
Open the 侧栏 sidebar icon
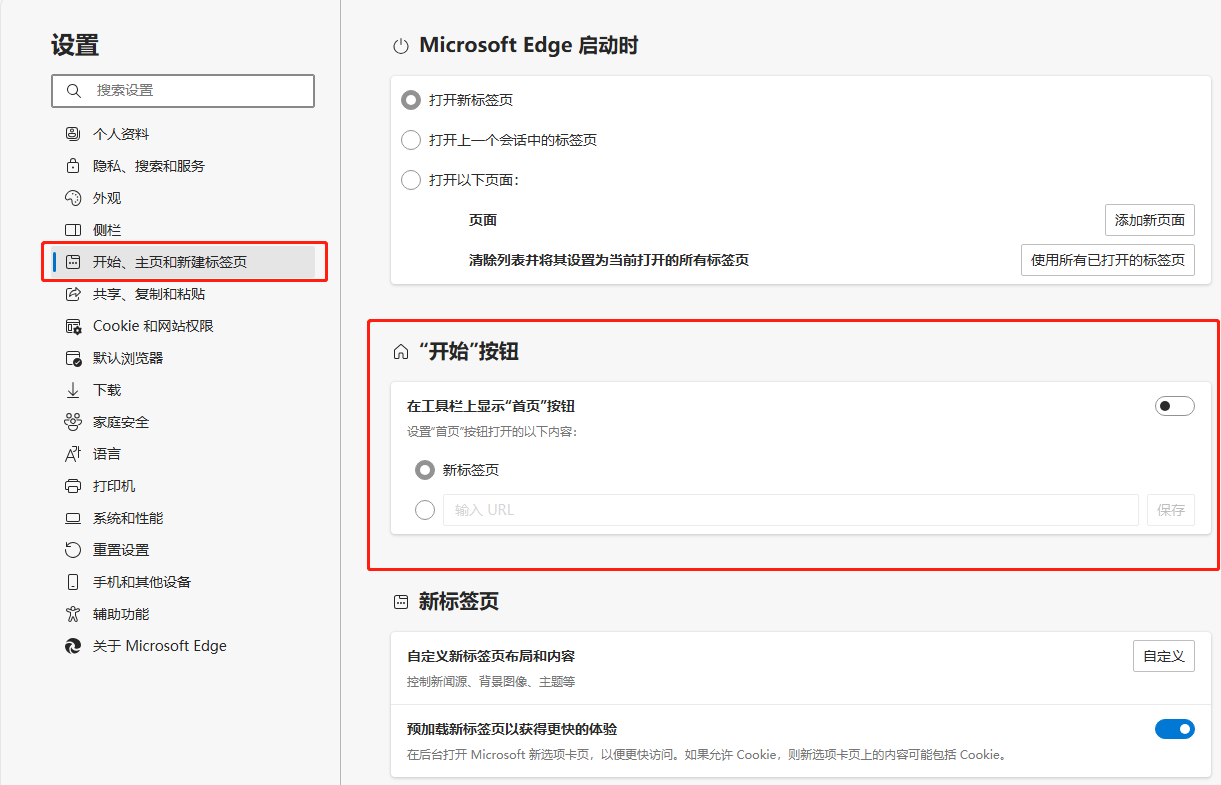(x=73, y=229)
